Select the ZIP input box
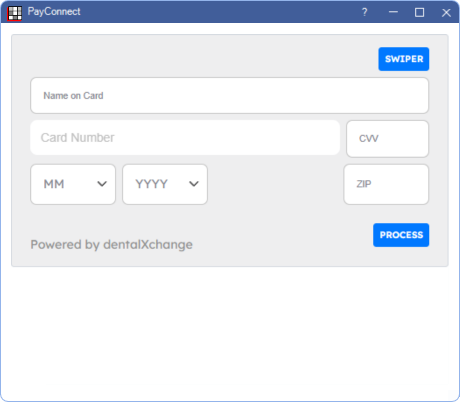Screen dimensions: 460x403 [x=386, y=184]
